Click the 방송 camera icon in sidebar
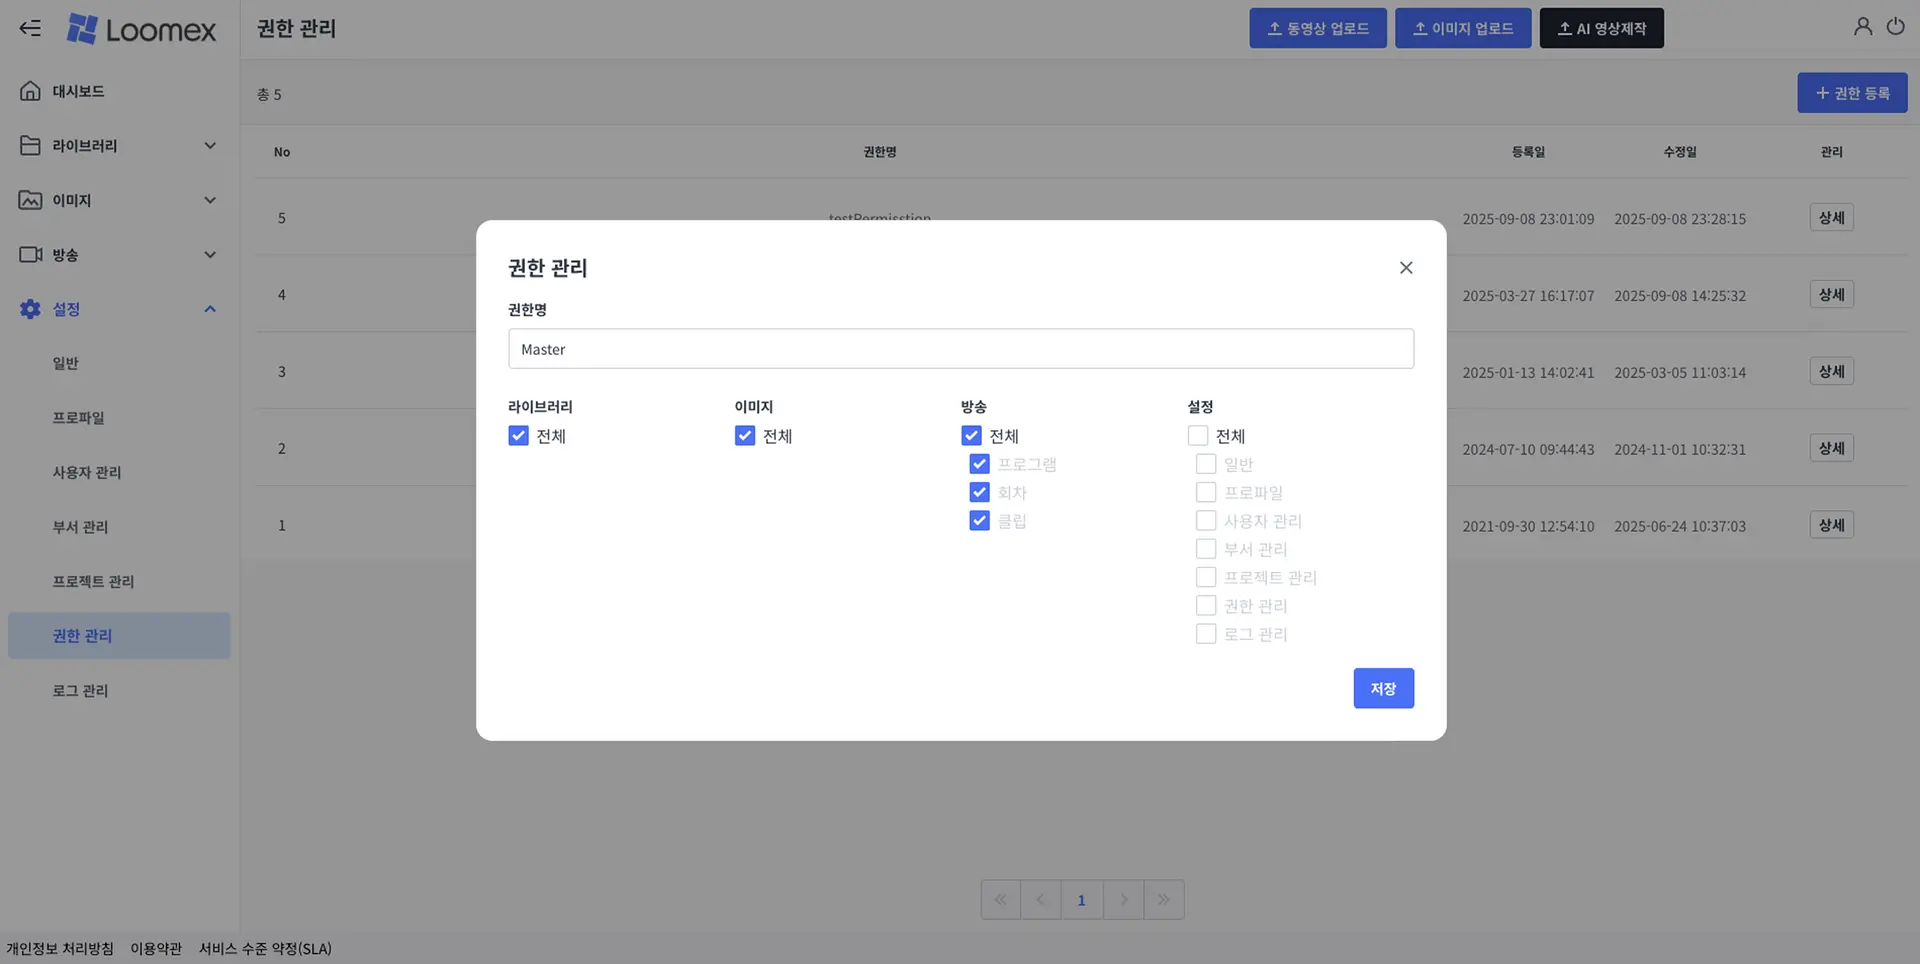This screenshot has width=1920, height=964. [x=30, y=255]
